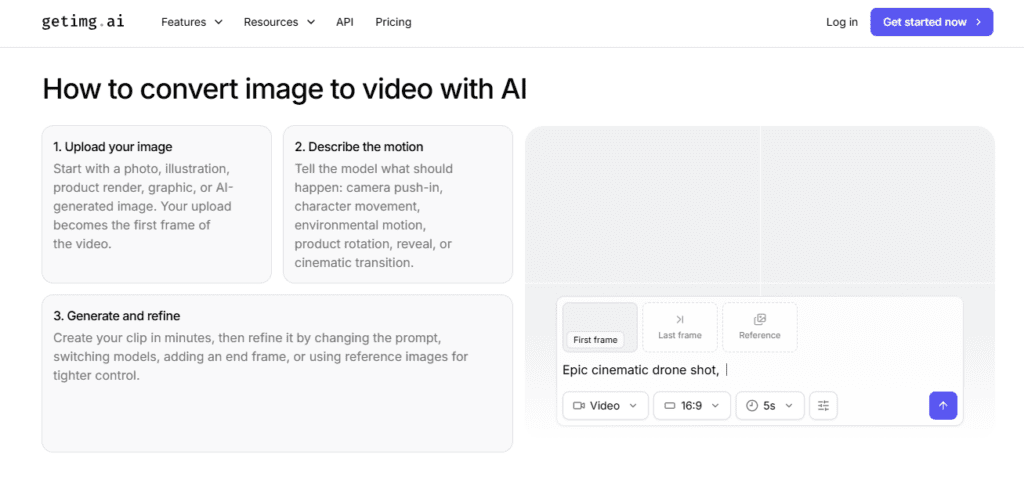
Task: Click the Resources chevron arrow
Action: pos(310,22)
